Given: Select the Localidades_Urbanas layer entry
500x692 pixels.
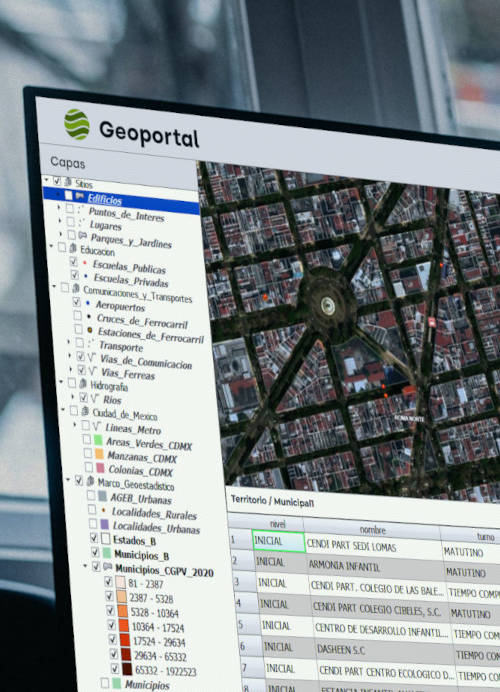Looking at the screenshot, I should 156,527.
